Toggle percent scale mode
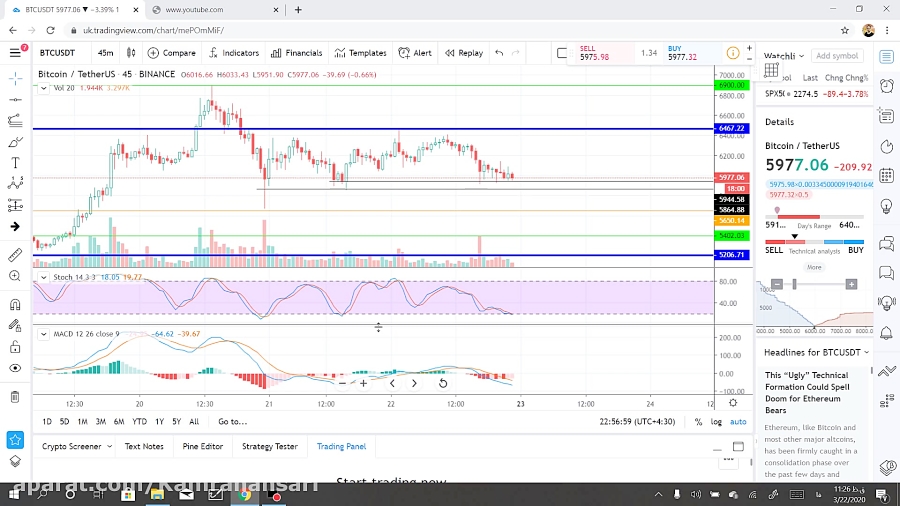Image resolution: width=900 pixels, height=506 pixels. (698, 422)
